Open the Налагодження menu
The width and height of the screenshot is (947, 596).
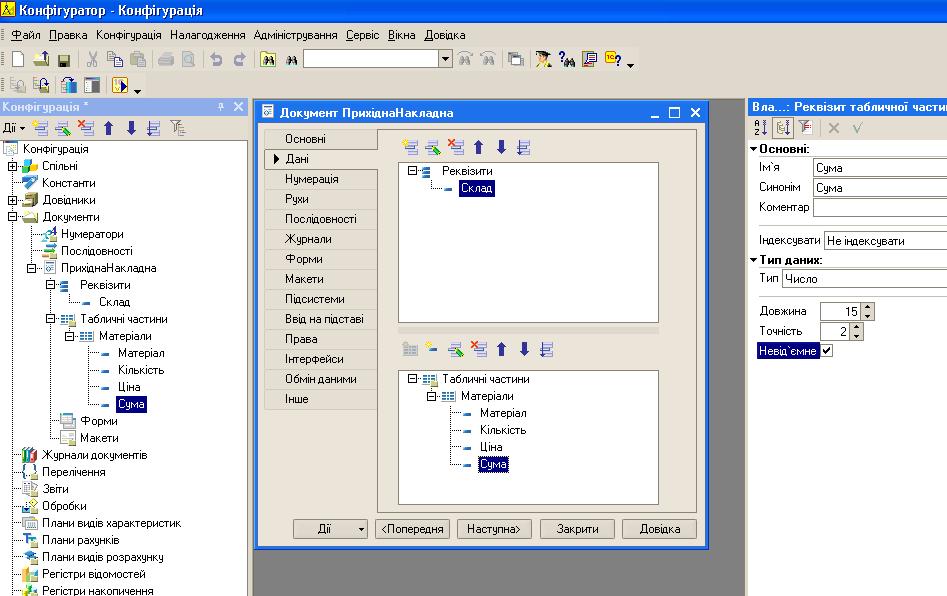[x=208, y=35]
